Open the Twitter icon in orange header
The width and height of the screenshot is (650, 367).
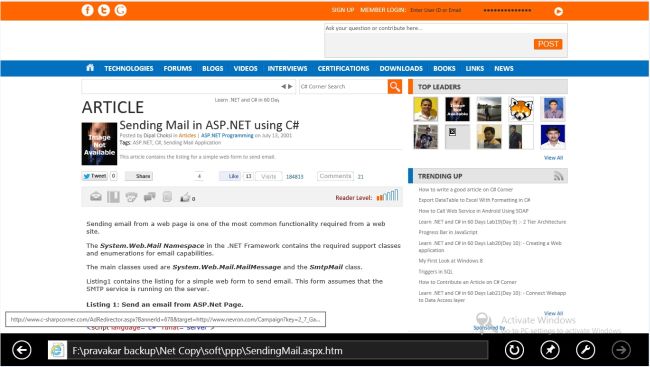[104, 10]
